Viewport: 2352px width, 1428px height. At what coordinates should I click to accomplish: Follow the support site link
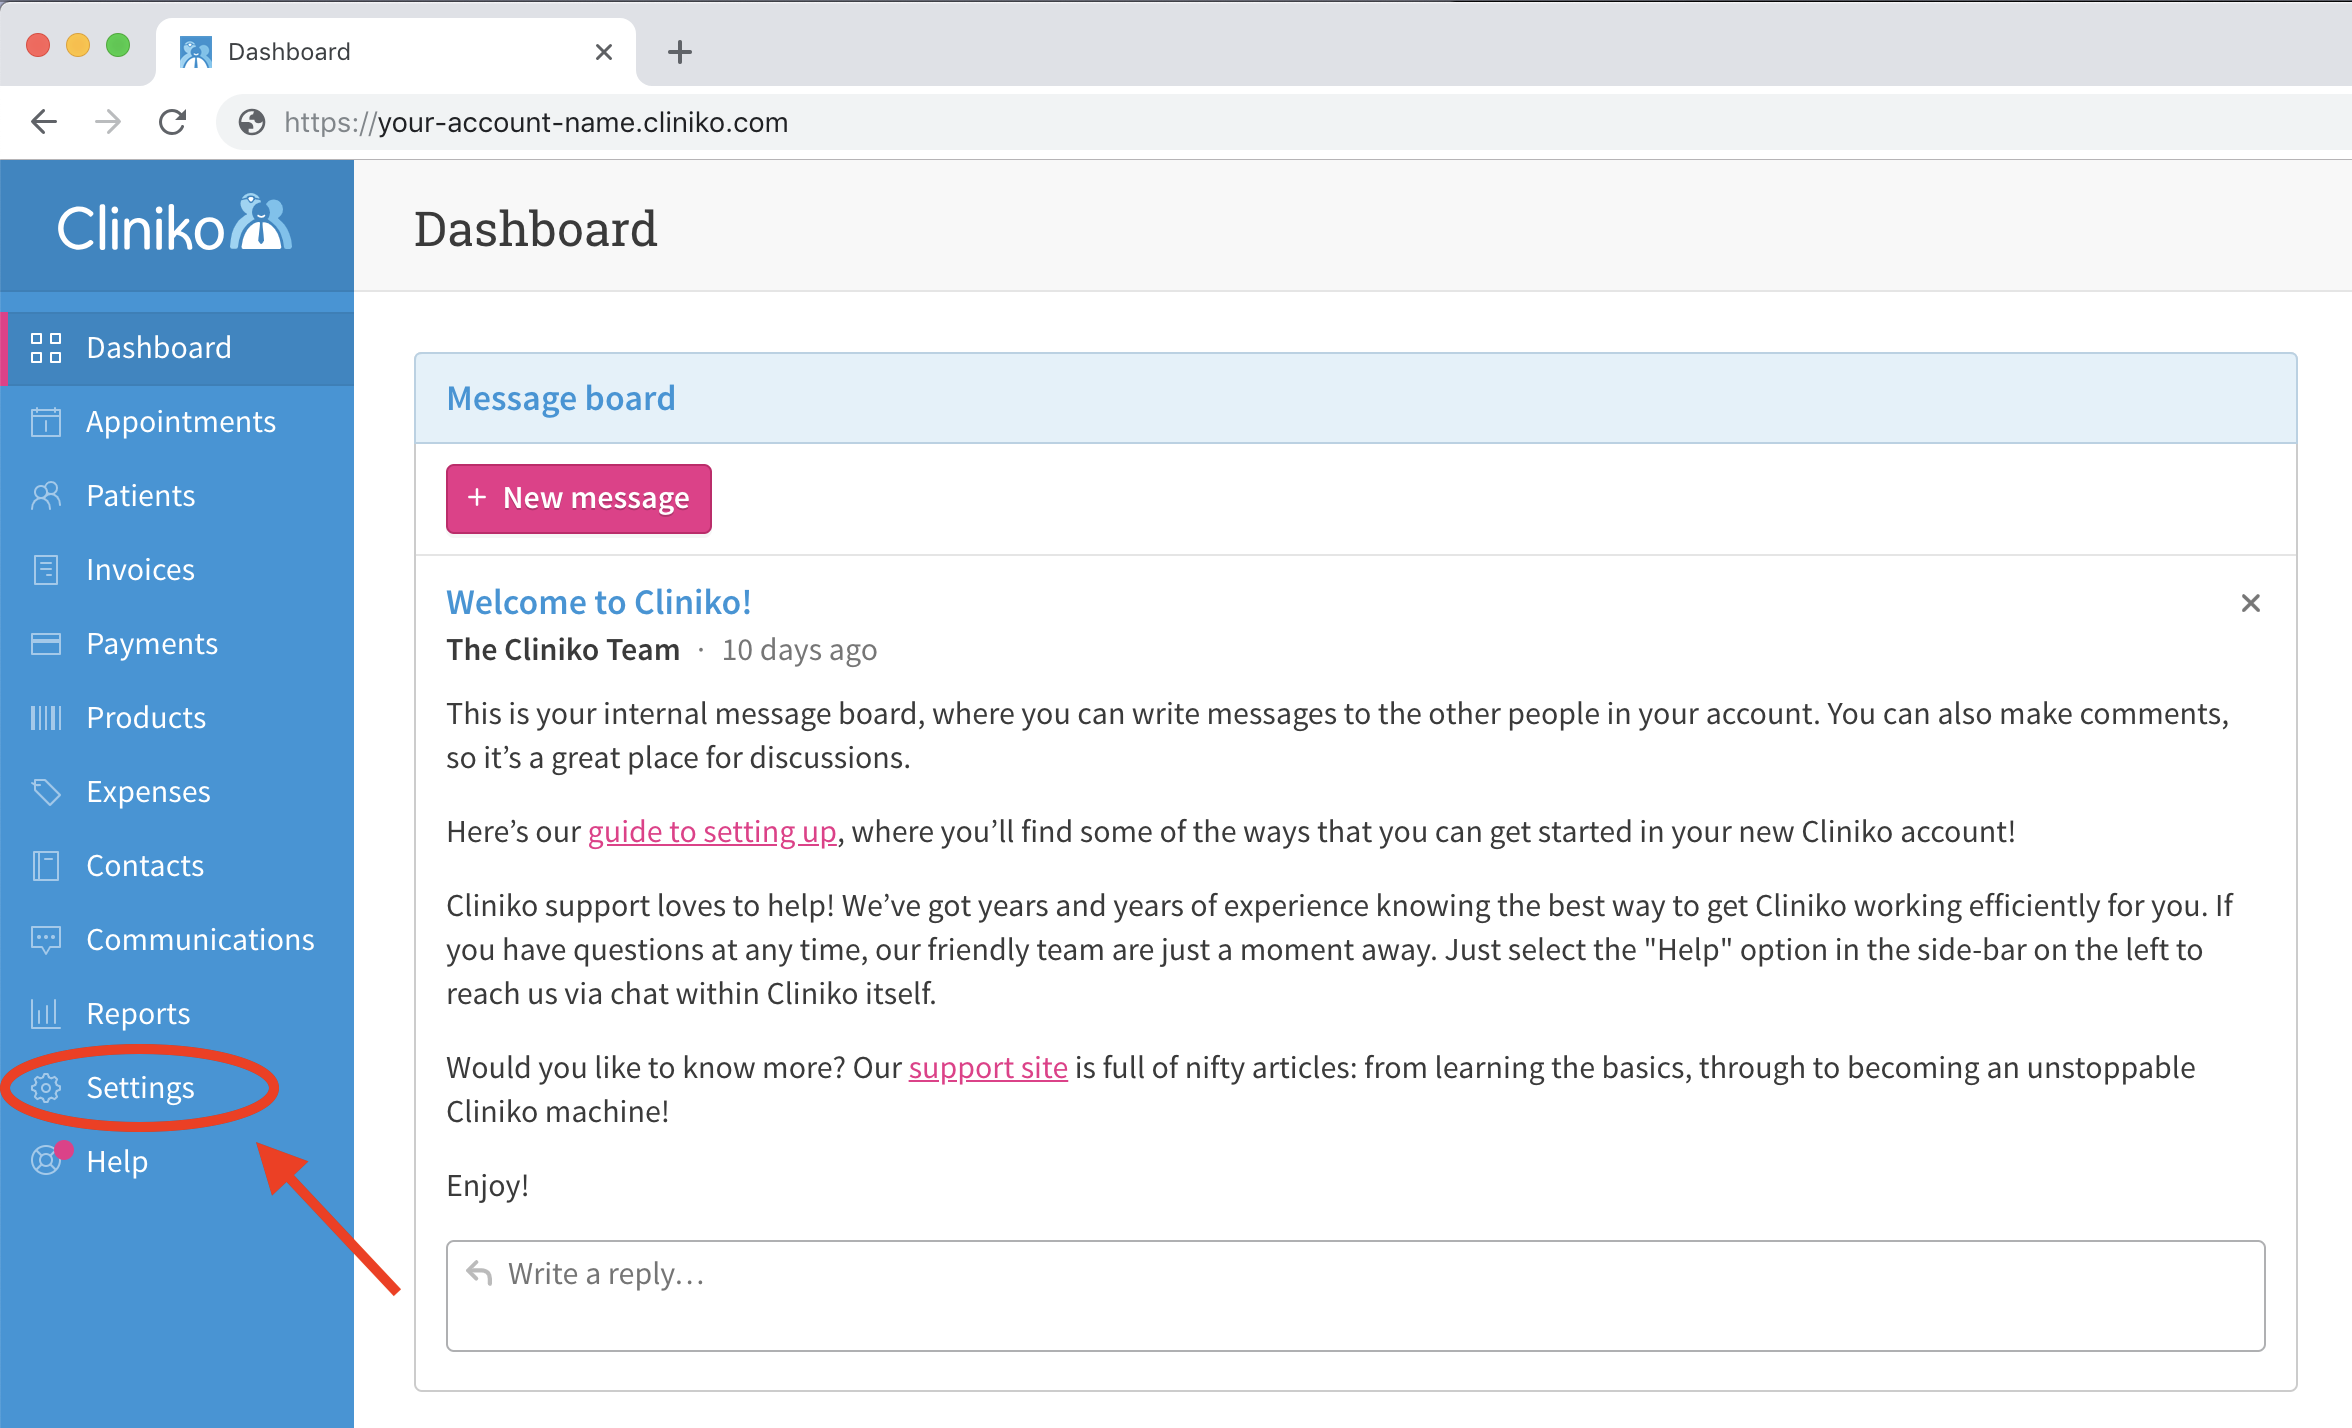point(988,1068)
